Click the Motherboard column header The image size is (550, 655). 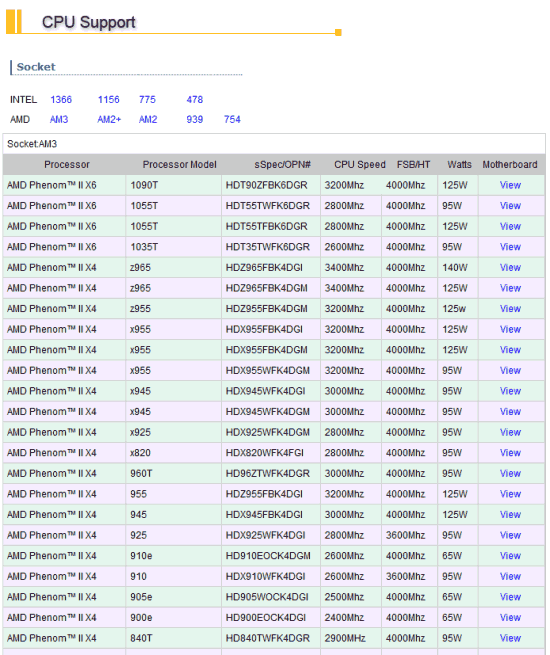(x=510, y=165)
